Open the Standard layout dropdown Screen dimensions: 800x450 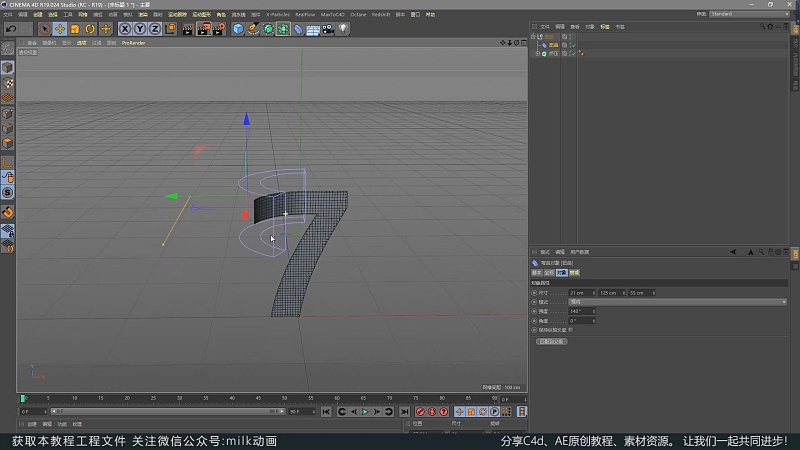tap(749, 14)
